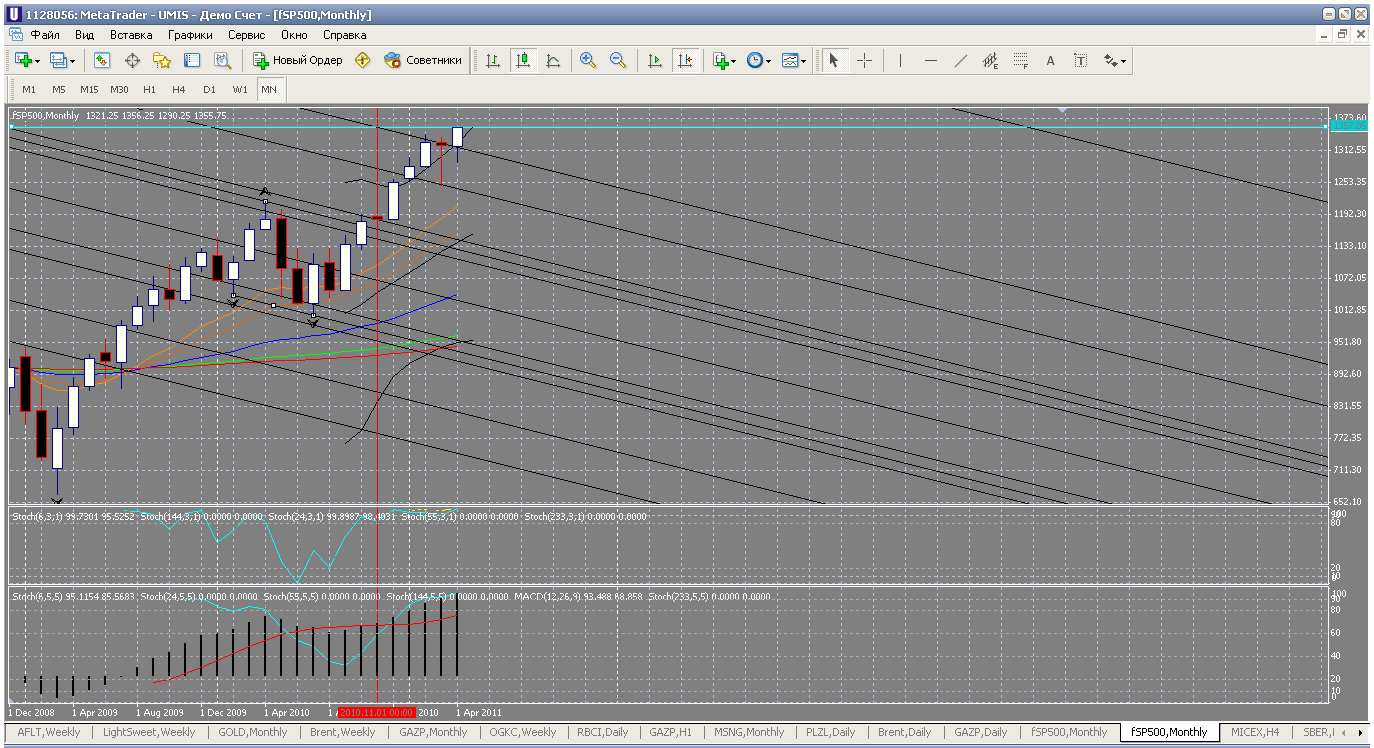Viewport: 1374px width, 748px height.
Task: Switch to M30 timeframe
Action: click(119, 89)
